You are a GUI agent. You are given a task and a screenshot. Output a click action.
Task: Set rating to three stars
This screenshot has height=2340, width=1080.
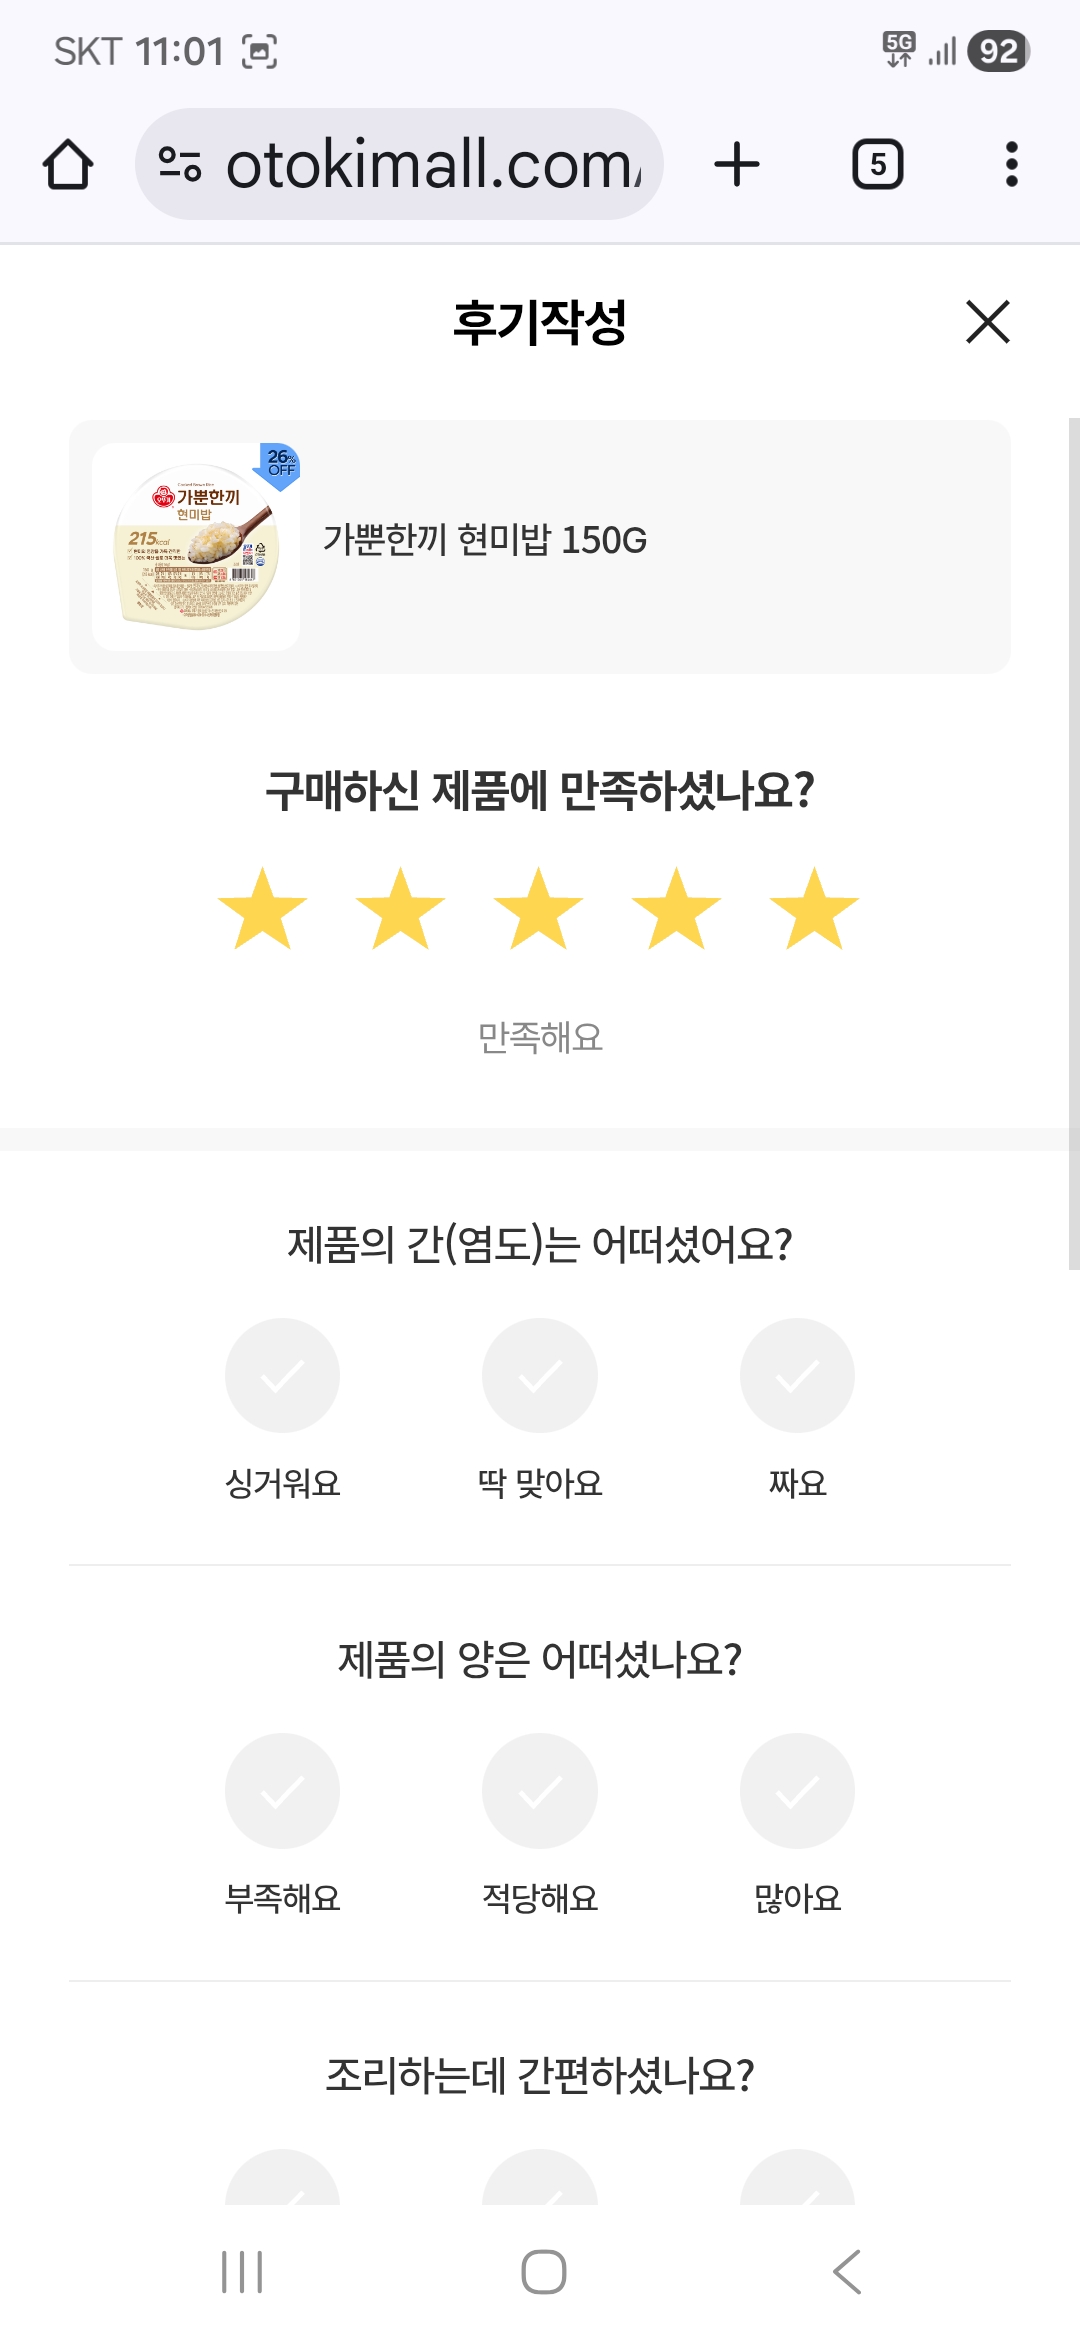tap(538, 909)
